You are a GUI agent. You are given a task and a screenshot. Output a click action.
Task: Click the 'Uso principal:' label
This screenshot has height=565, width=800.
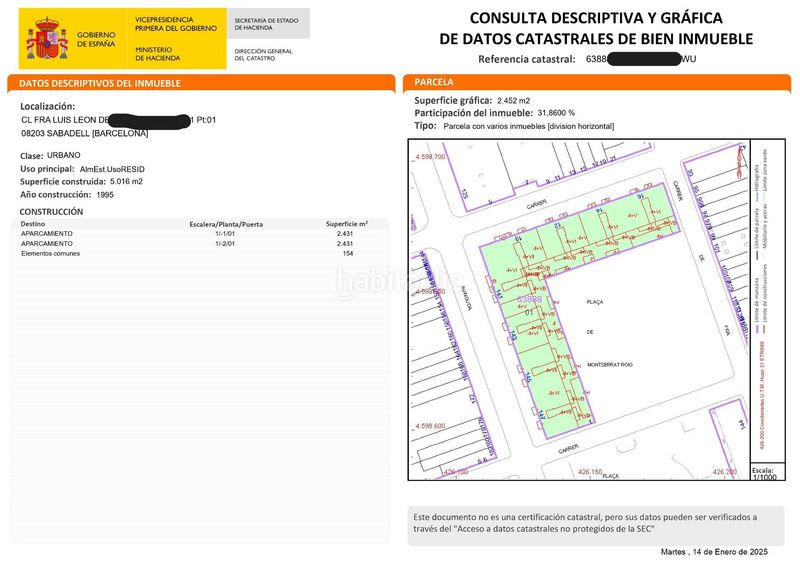tap(47, 169)
